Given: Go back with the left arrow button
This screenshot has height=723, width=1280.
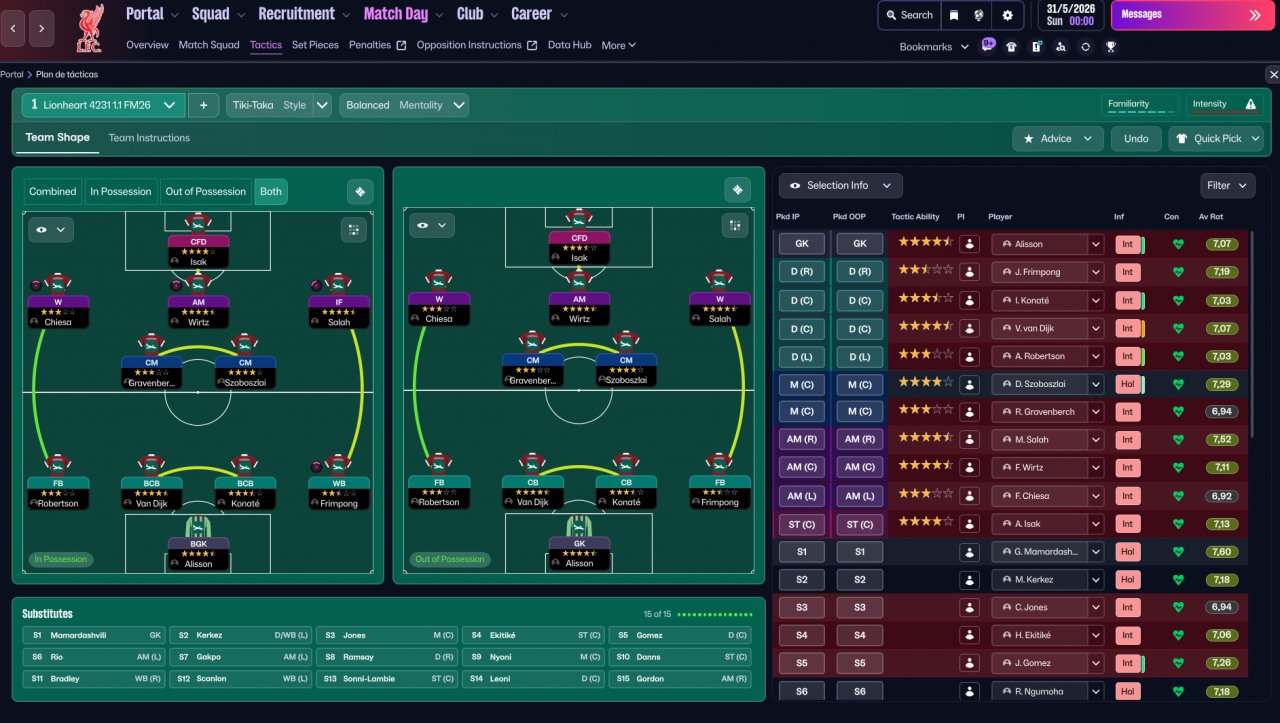Looking at the screenshot, I should tap(13, 28).
